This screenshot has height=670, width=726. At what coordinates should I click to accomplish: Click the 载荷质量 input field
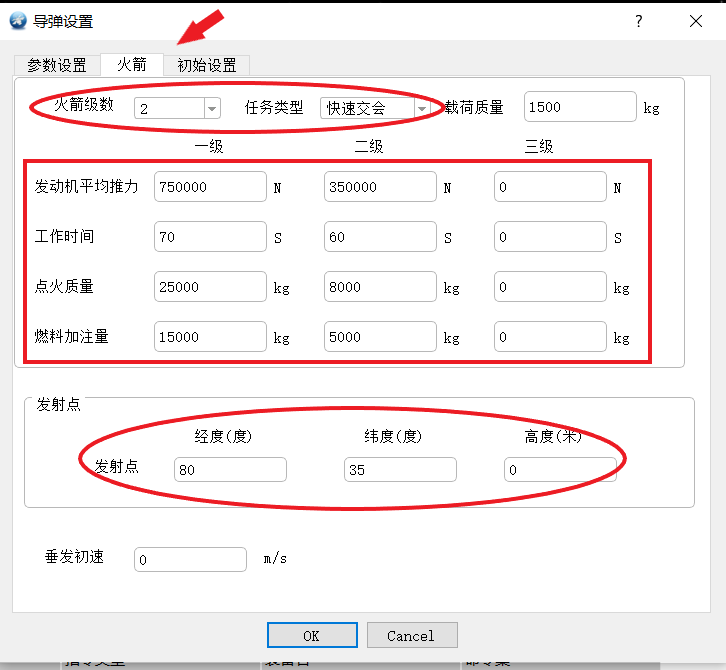[x=580, y=107]
